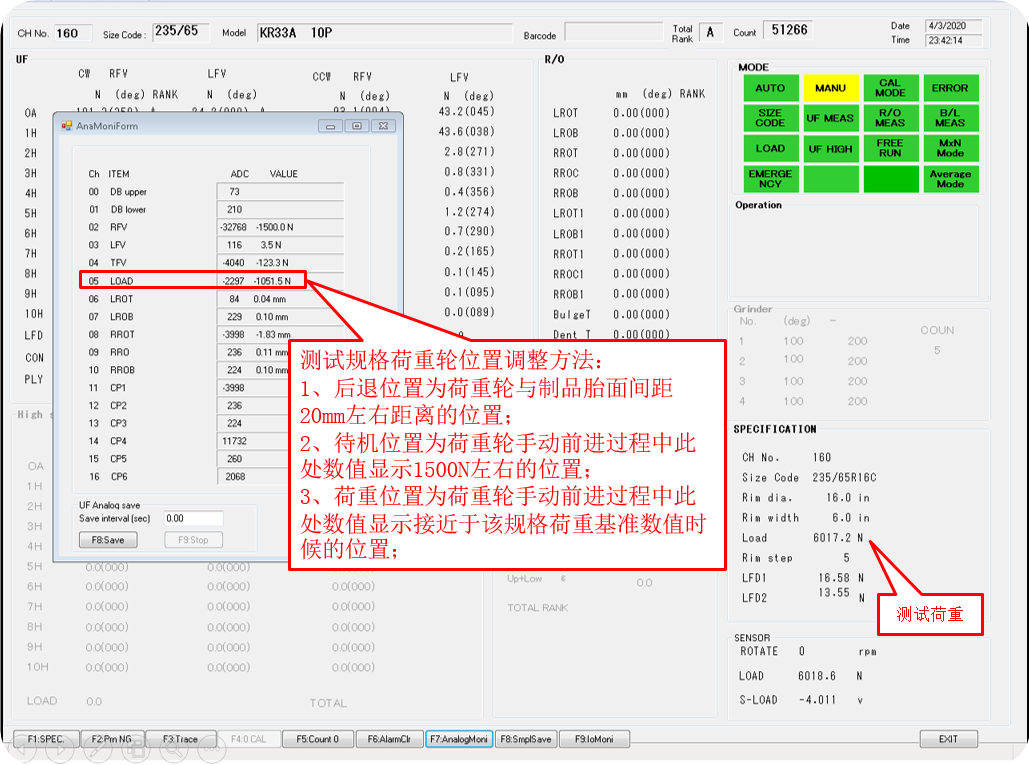
Task: Toggle the AUTO mode tile
Action: point(770,88)
